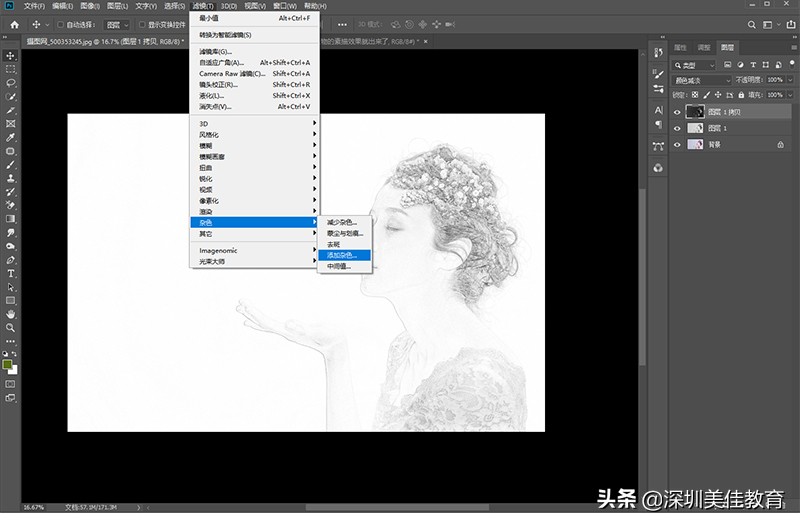Choose 转换为智能滤镜(S) menu entry
This screenshot has height=525, width=800.
point(254,35)
